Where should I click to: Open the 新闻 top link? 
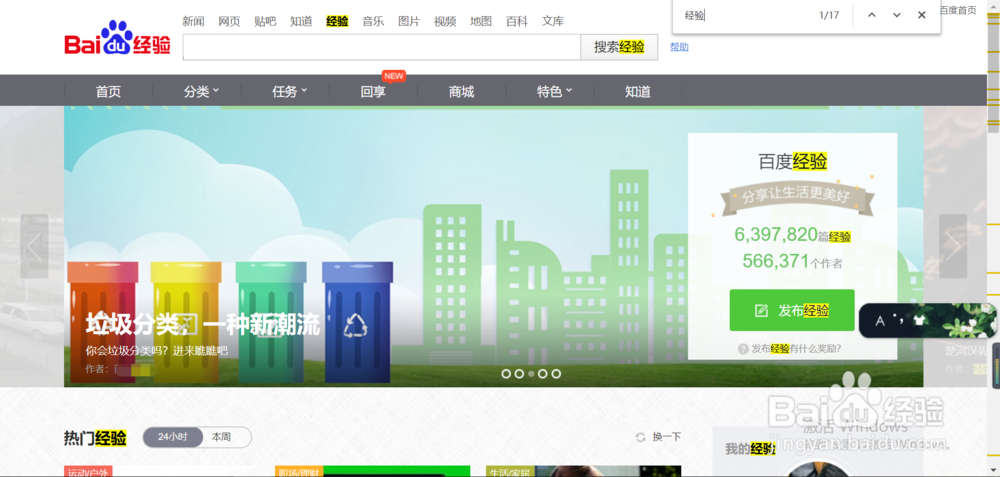[193, 21]
